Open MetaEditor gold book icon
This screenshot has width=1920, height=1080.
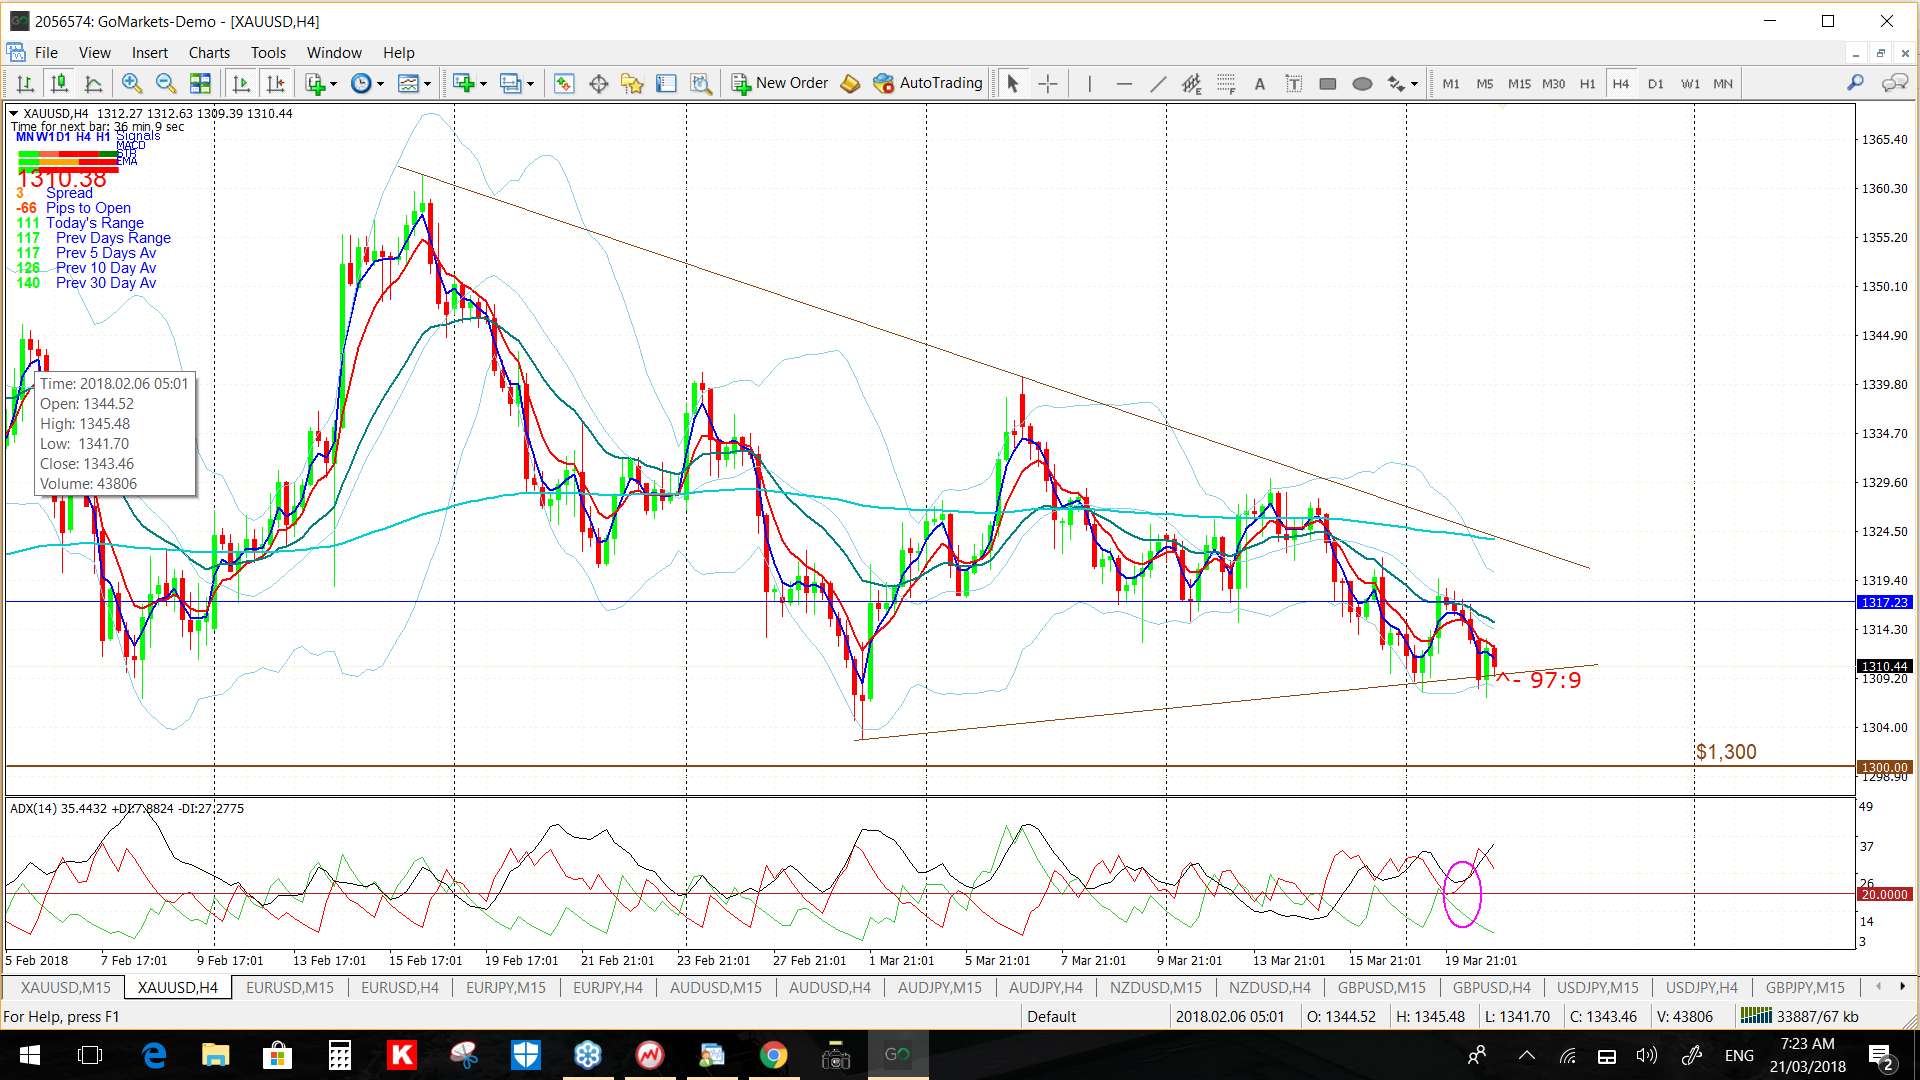coord(850,84)
